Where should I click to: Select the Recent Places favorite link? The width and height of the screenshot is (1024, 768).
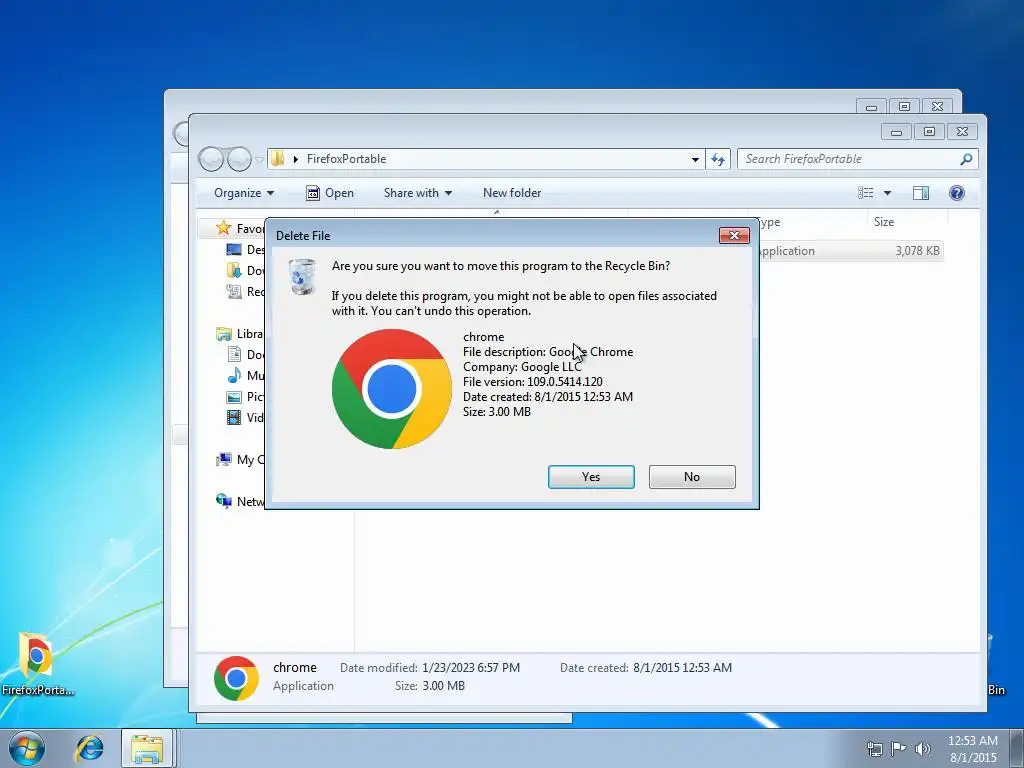click(245, 291)
